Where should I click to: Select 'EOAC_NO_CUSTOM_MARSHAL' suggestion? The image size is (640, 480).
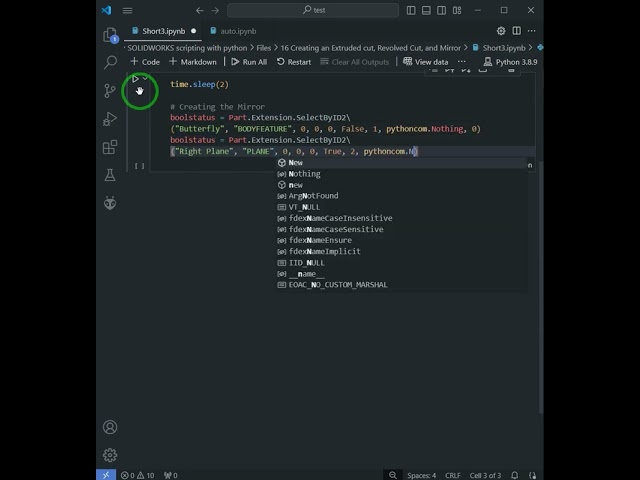click(402, 284)
